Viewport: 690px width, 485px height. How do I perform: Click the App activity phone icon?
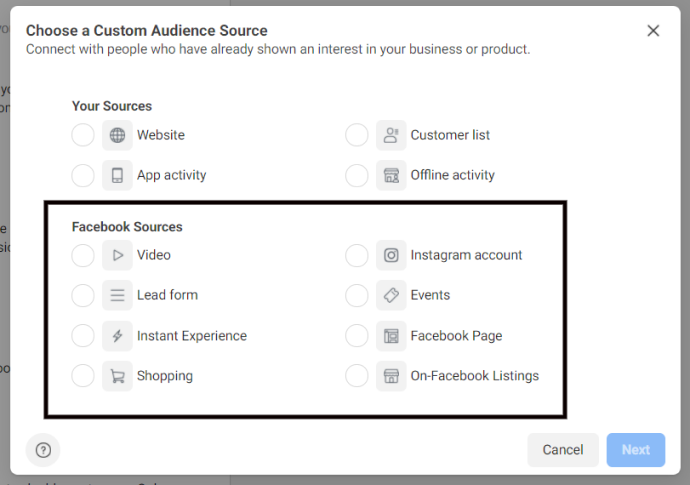tap(117, 175)
